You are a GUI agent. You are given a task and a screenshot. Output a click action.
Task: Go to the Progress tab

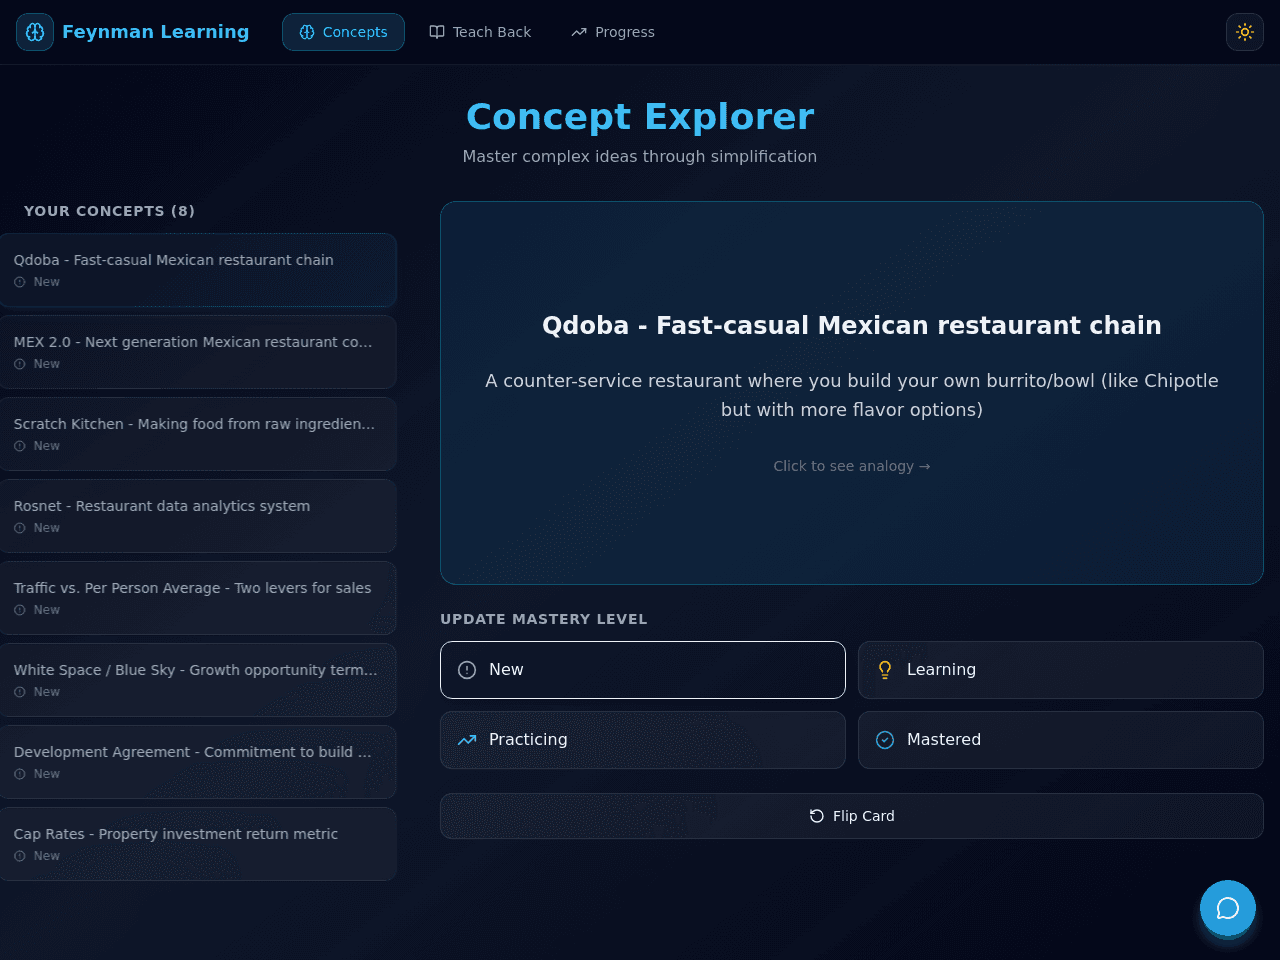[x=613, y=32]
